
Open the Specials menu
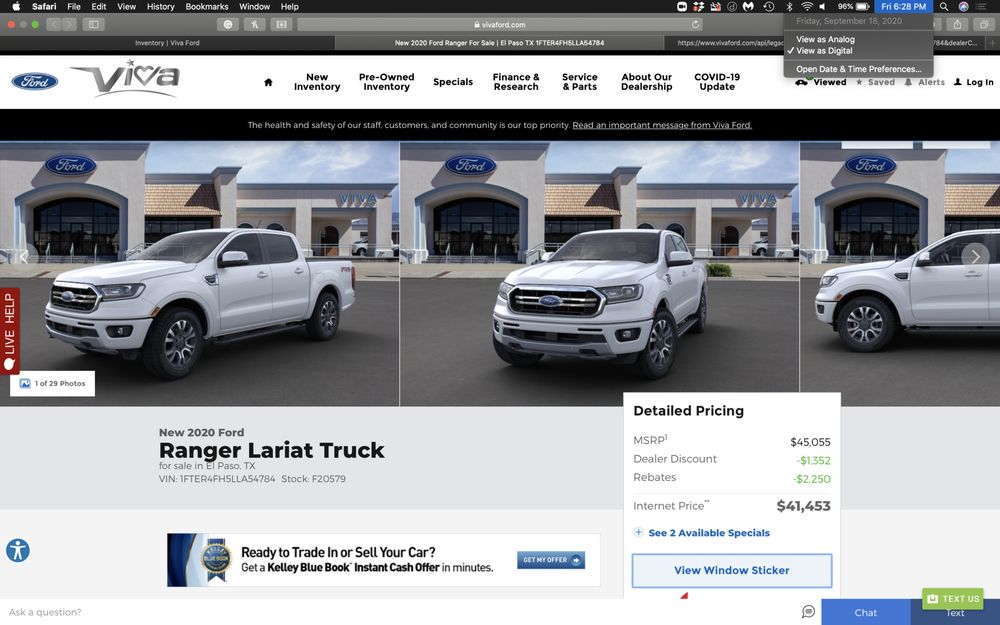(453, 82)
